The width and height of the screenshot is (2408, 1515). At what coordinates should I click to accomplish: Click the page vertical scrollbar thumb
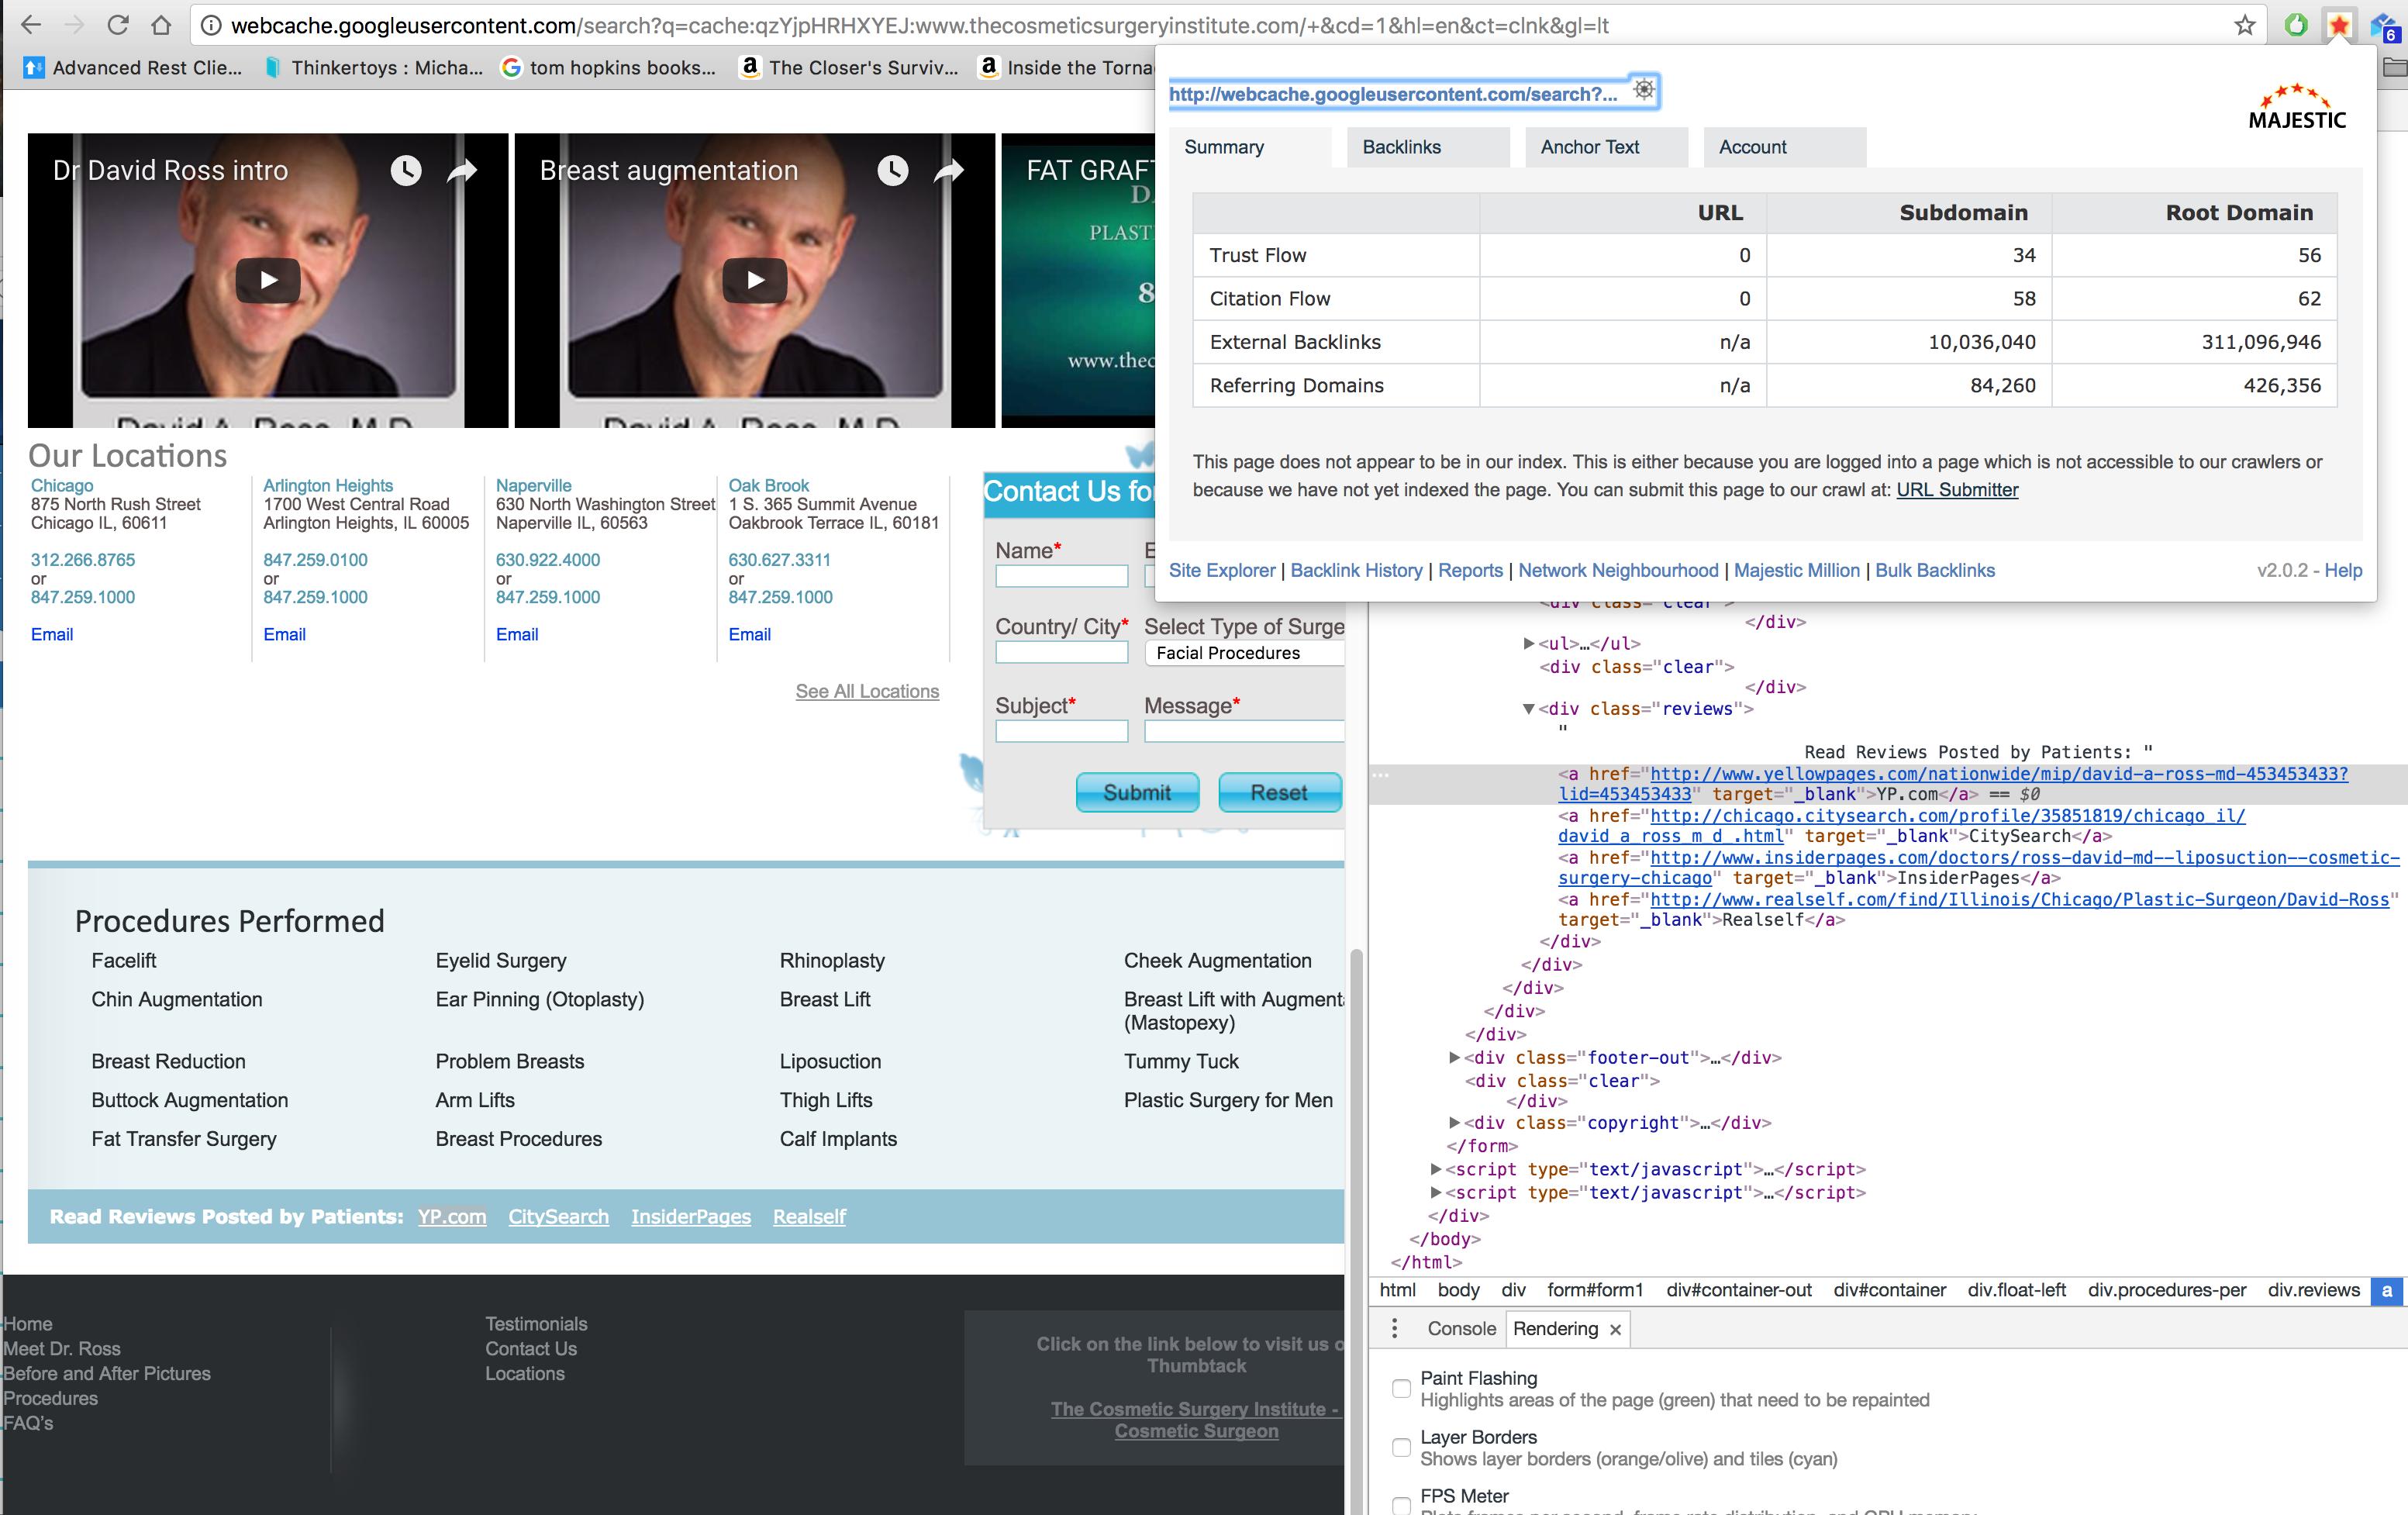(1356, 1230)
